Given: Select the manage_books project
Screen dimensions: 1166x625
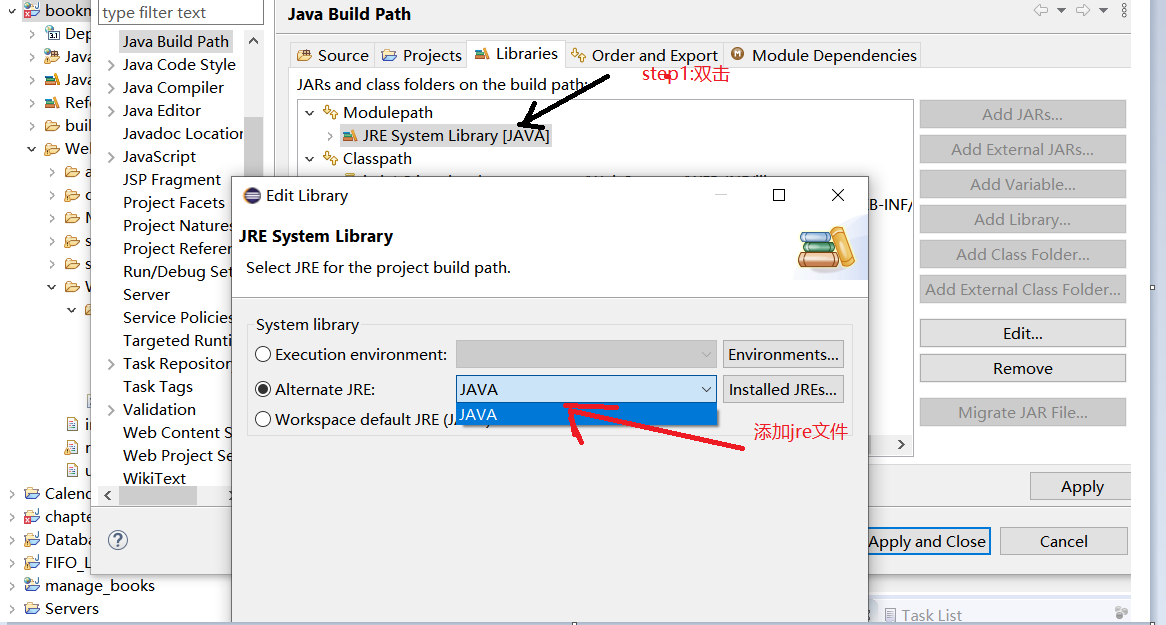Looking at the screenshot, I should [x=100, y=586].
